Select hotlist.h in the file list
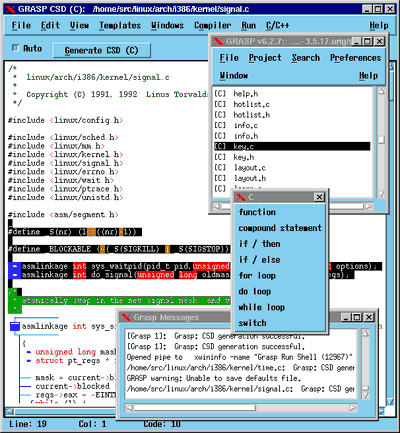This screenshot has height=433, width=400. [x=292, y=115]
